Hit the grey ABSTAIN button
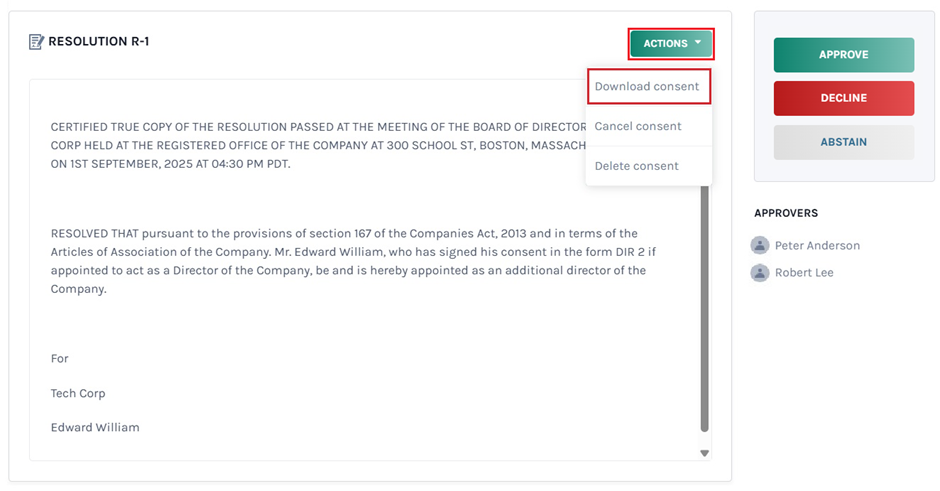This screenshot has width=940, height=491. 843,142
